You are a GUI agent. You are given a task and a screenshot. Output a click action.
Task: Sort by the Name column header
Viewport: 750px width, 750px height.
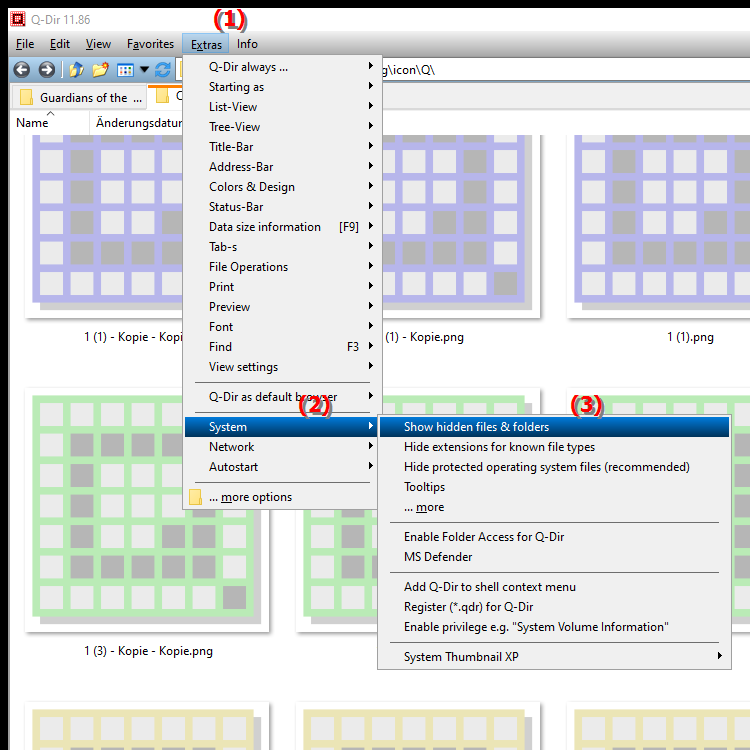pyautogui.click(x=32, y=123)
